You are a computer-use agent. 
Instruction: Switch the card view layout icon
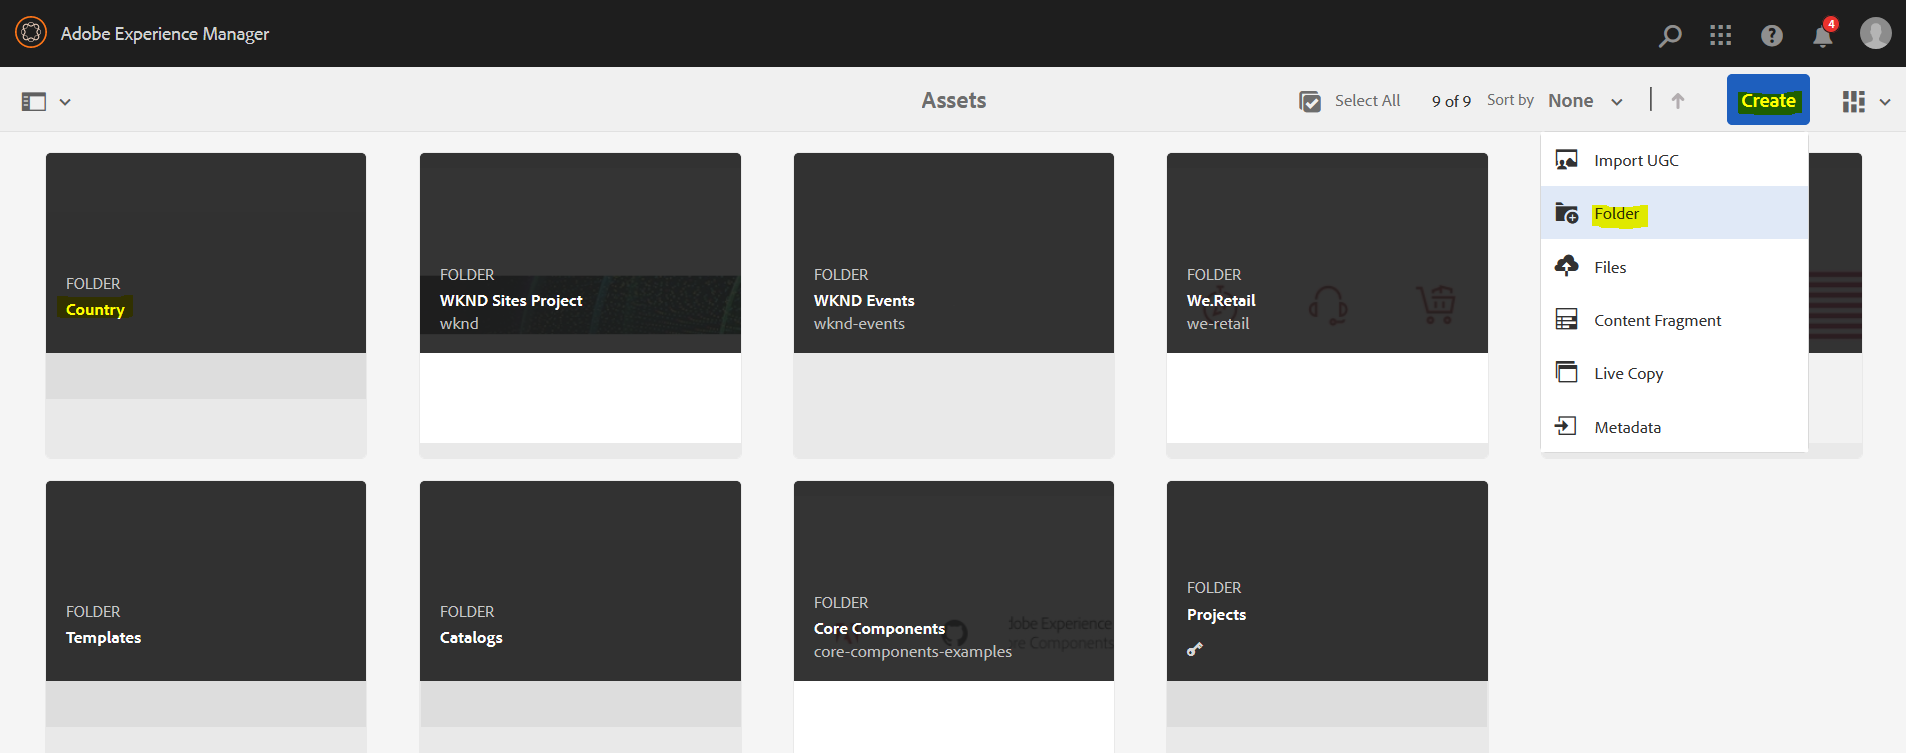tap(1853, 101)
